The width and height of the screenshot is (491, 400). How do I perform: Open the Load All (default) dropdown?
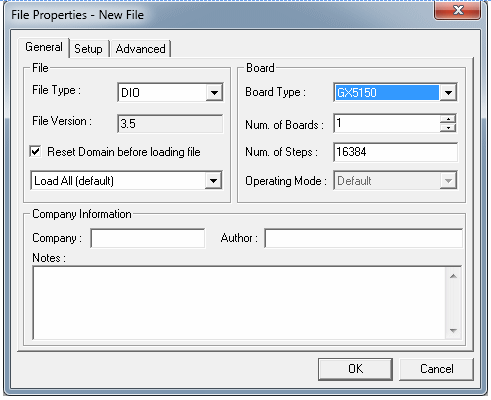point(126,181)
